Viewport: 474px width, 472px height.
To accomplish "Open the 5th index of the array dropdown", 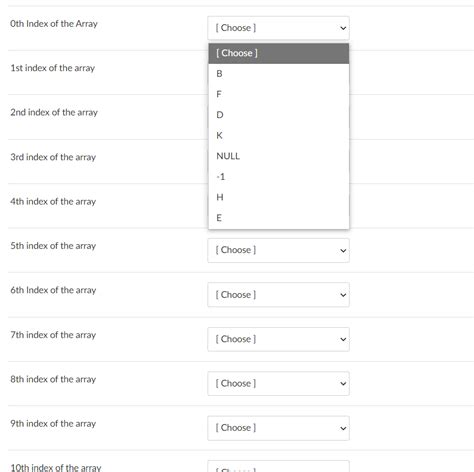I will (278, 250).
